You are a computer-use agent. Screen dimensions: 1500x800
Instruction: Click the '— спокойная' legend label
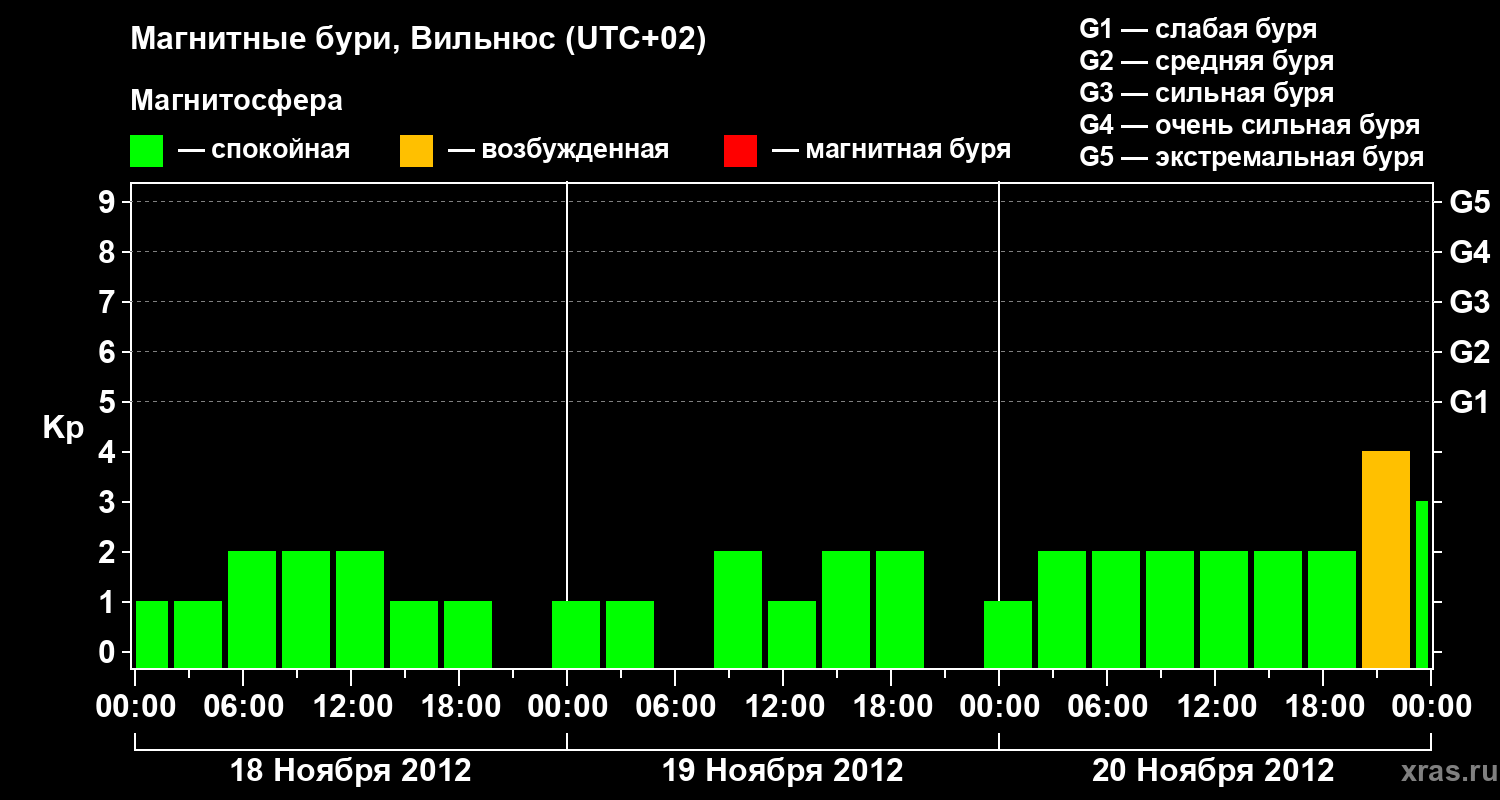pyautogui.click(x=264, y=151)
